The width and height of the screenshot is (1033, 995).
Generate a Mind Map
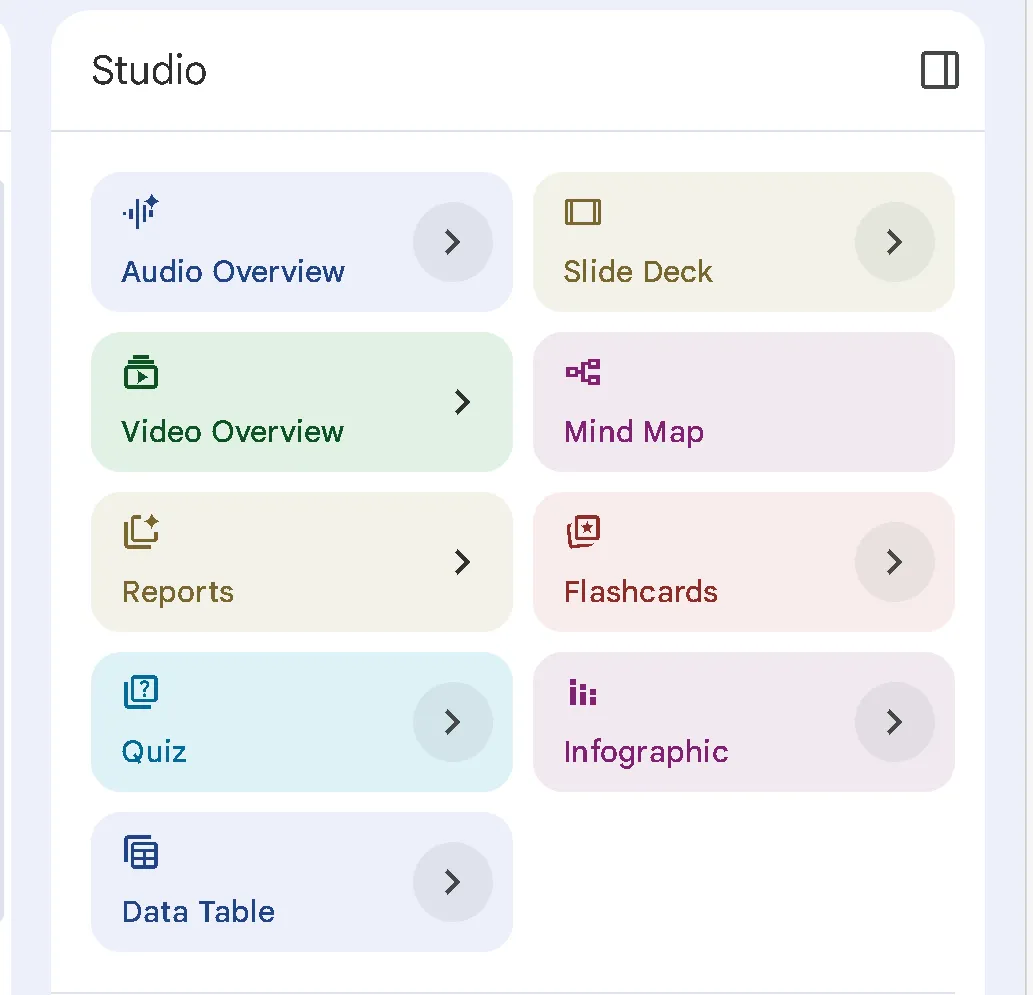(x=742, y=403)
